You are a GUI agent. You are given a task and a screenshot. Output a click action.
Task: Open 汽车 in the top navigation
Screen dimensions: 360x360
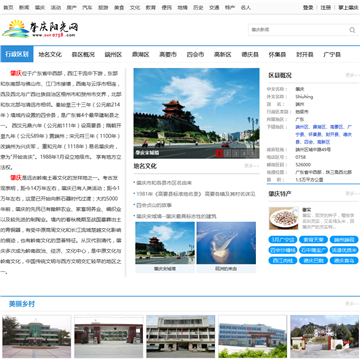pyautogui.click(x=87, y=7)
